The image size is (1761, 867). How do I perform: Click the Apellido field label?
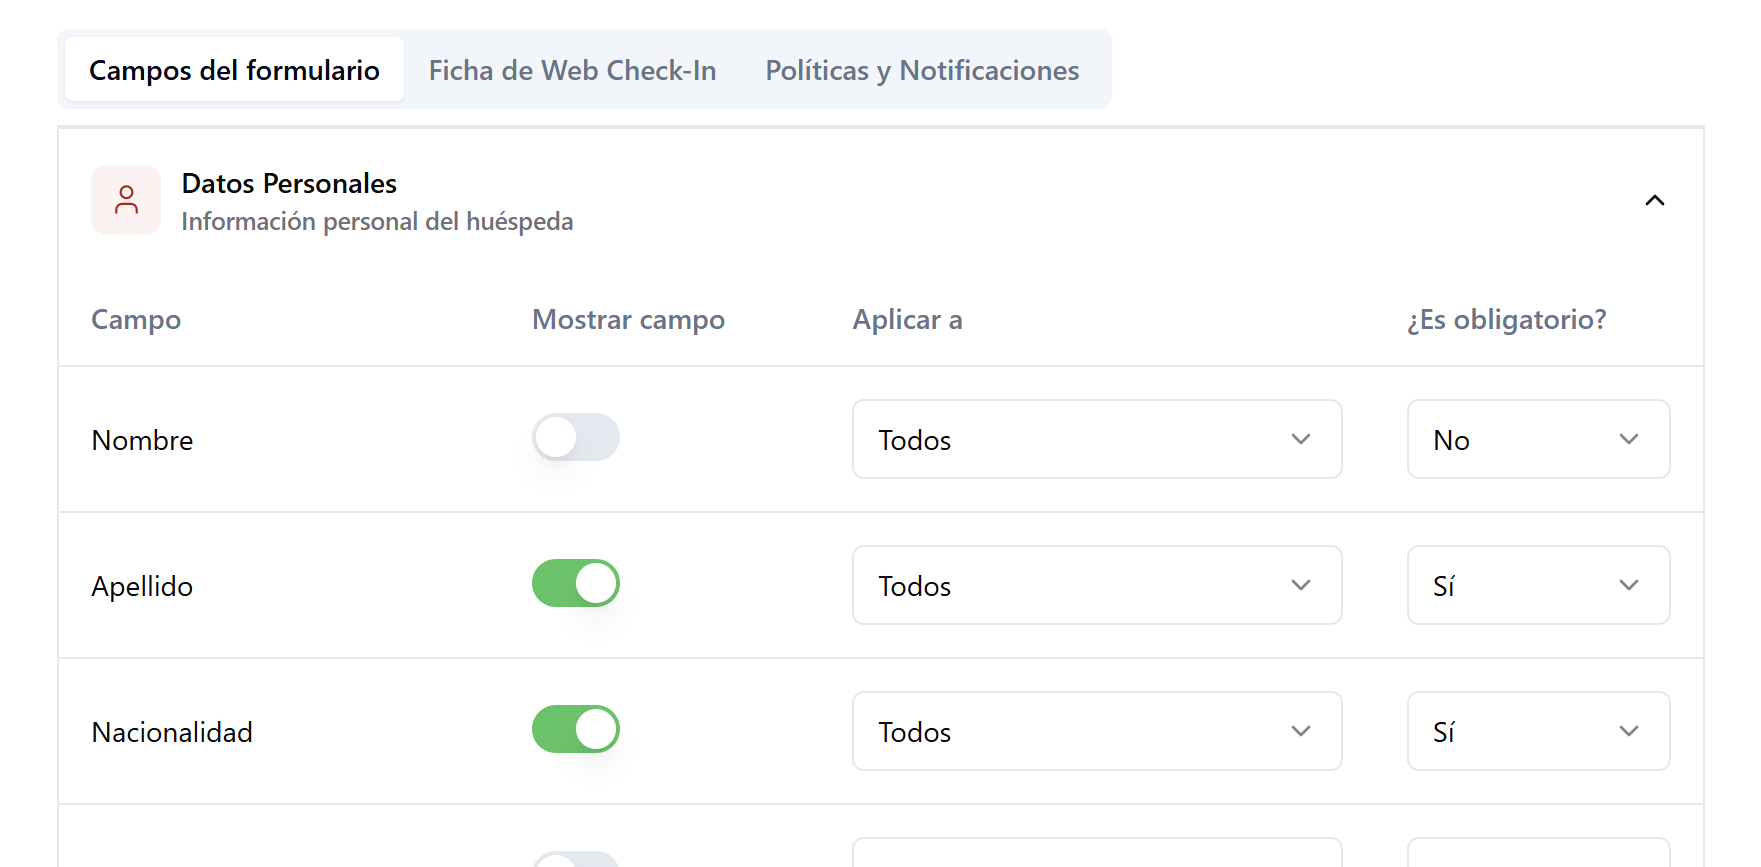142,587
